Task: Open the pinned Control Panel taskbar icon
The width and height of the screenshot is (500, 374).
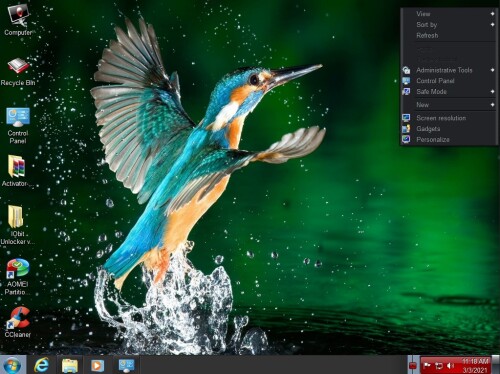Action: coord(126,365)
